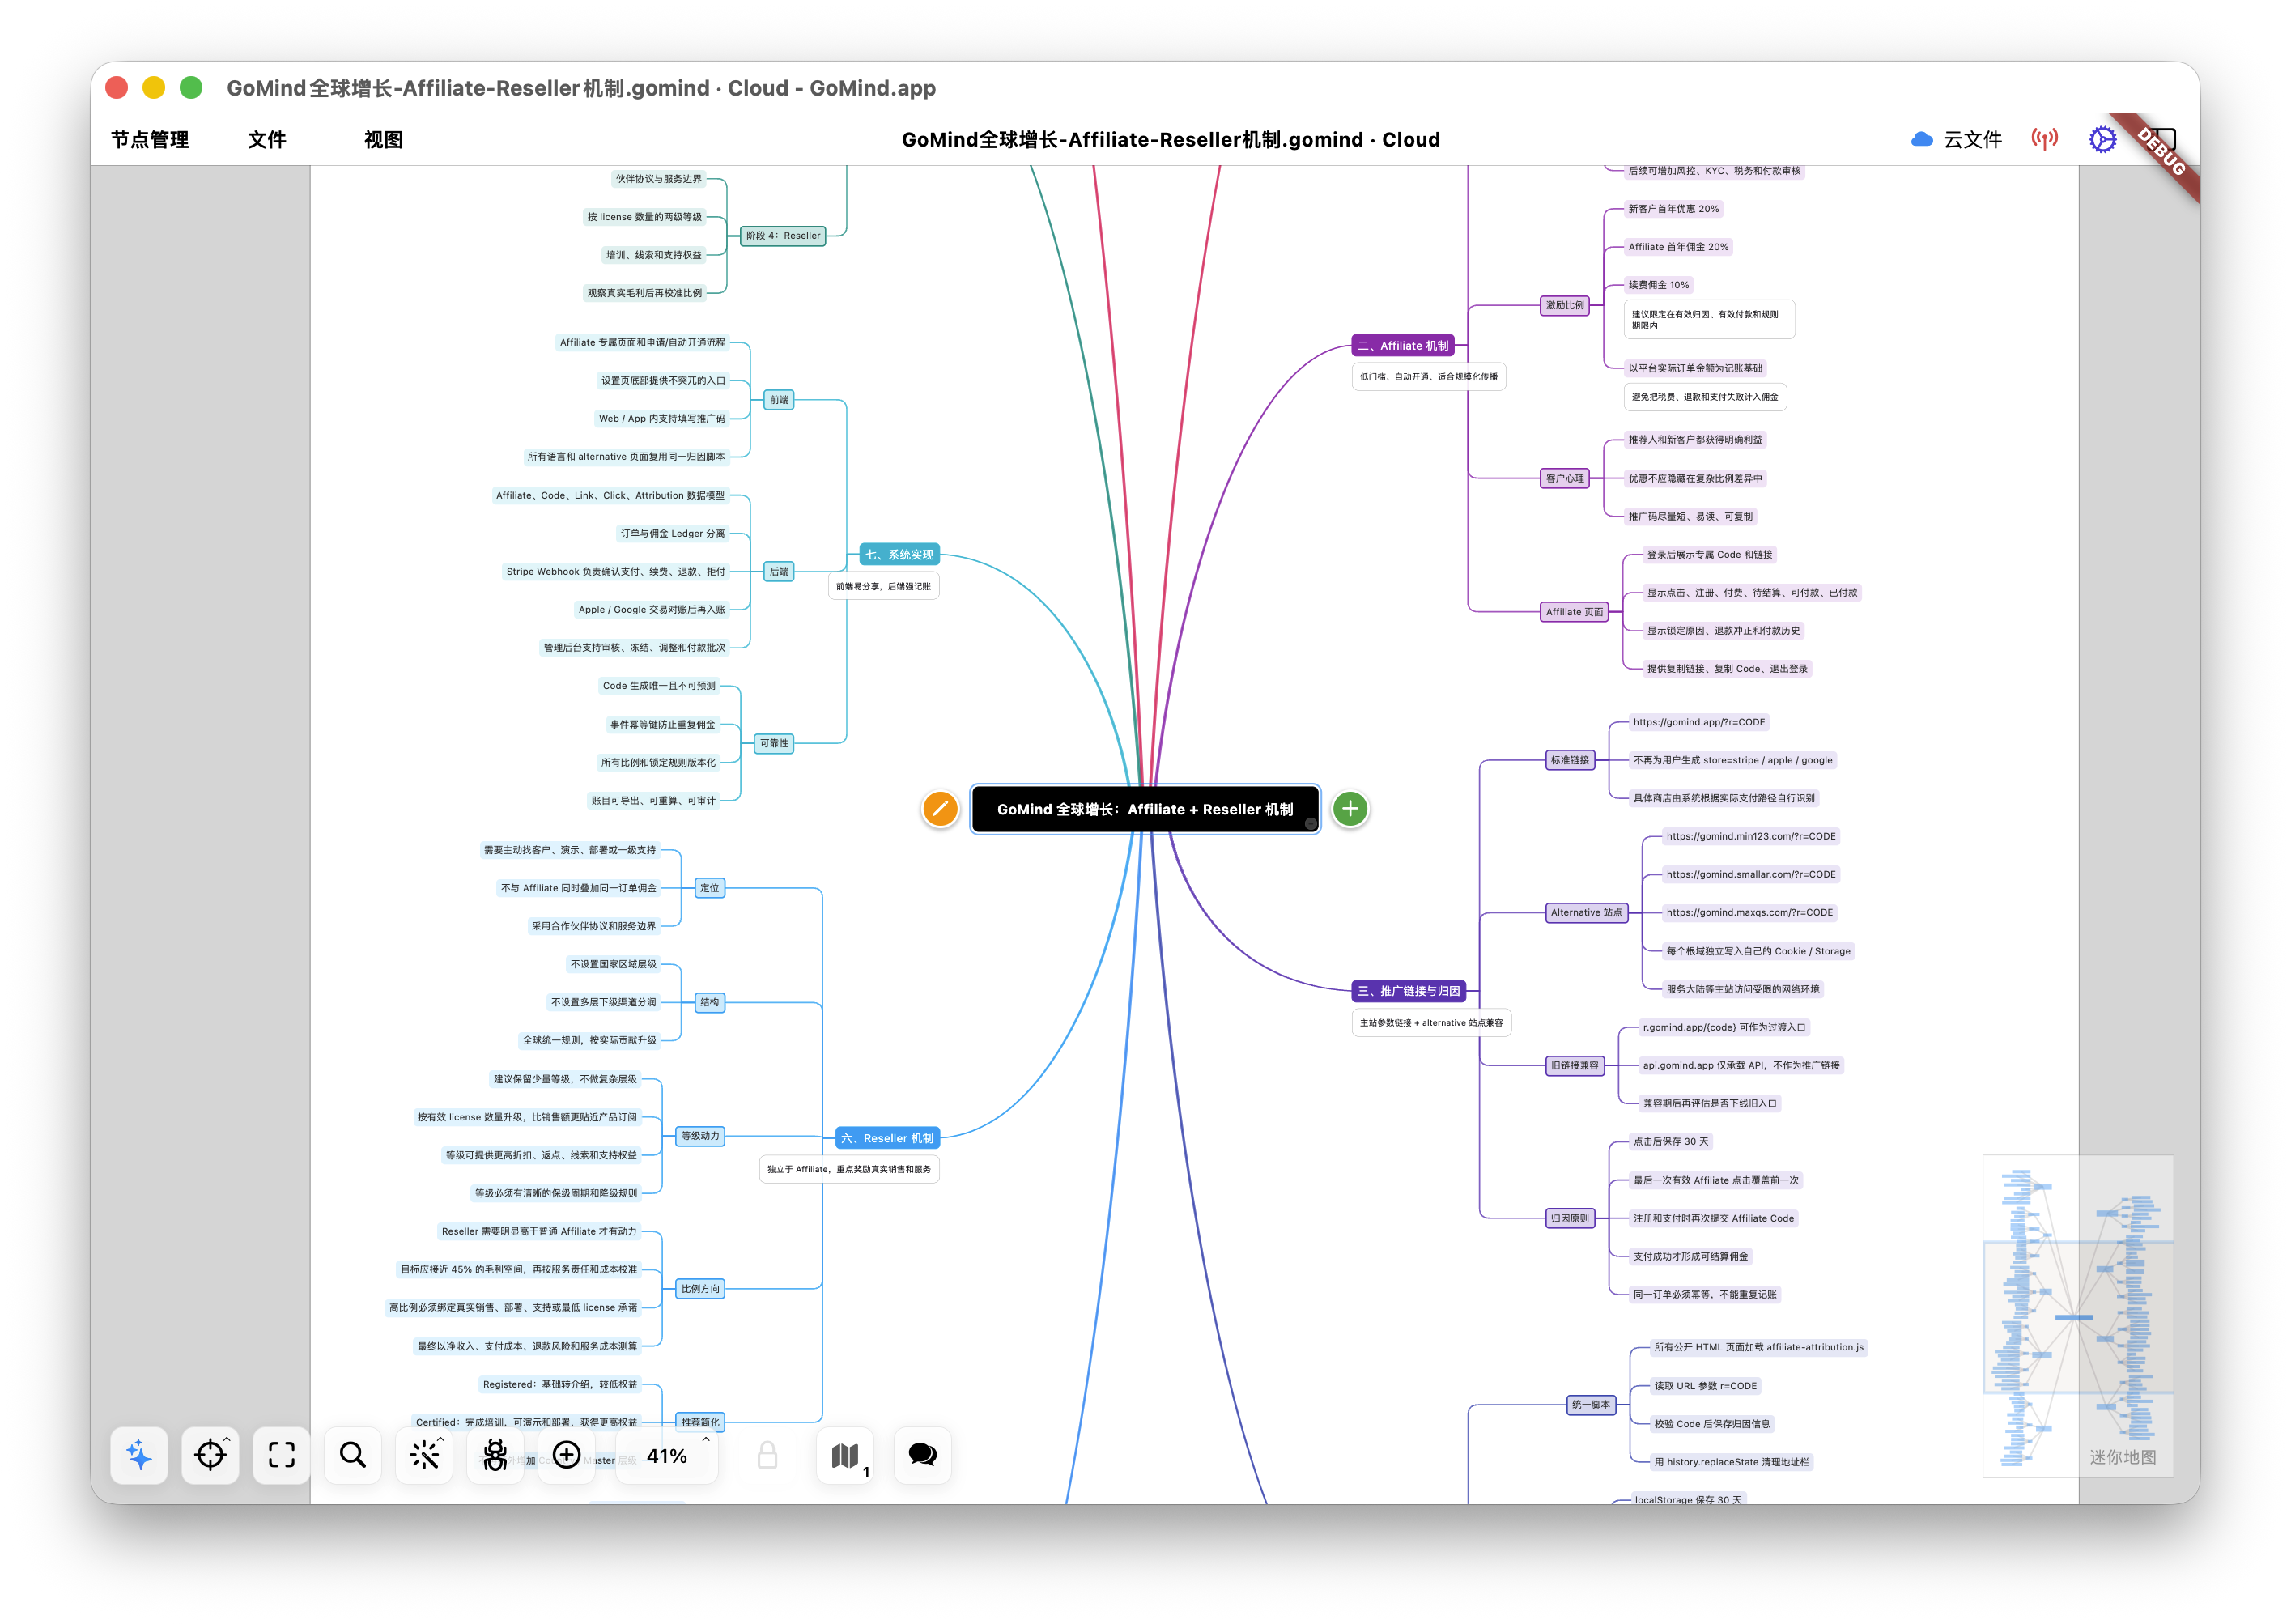Click the 不设置国家区域层级 node
This screenshot has width=2291, height=1624.
pos(613,965)
